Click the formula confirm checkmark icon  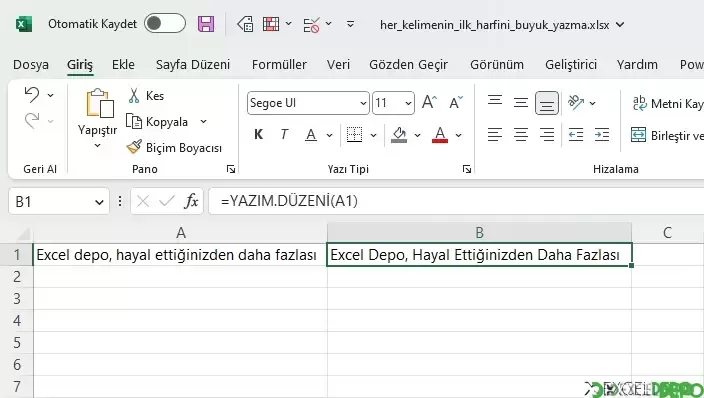167,201
